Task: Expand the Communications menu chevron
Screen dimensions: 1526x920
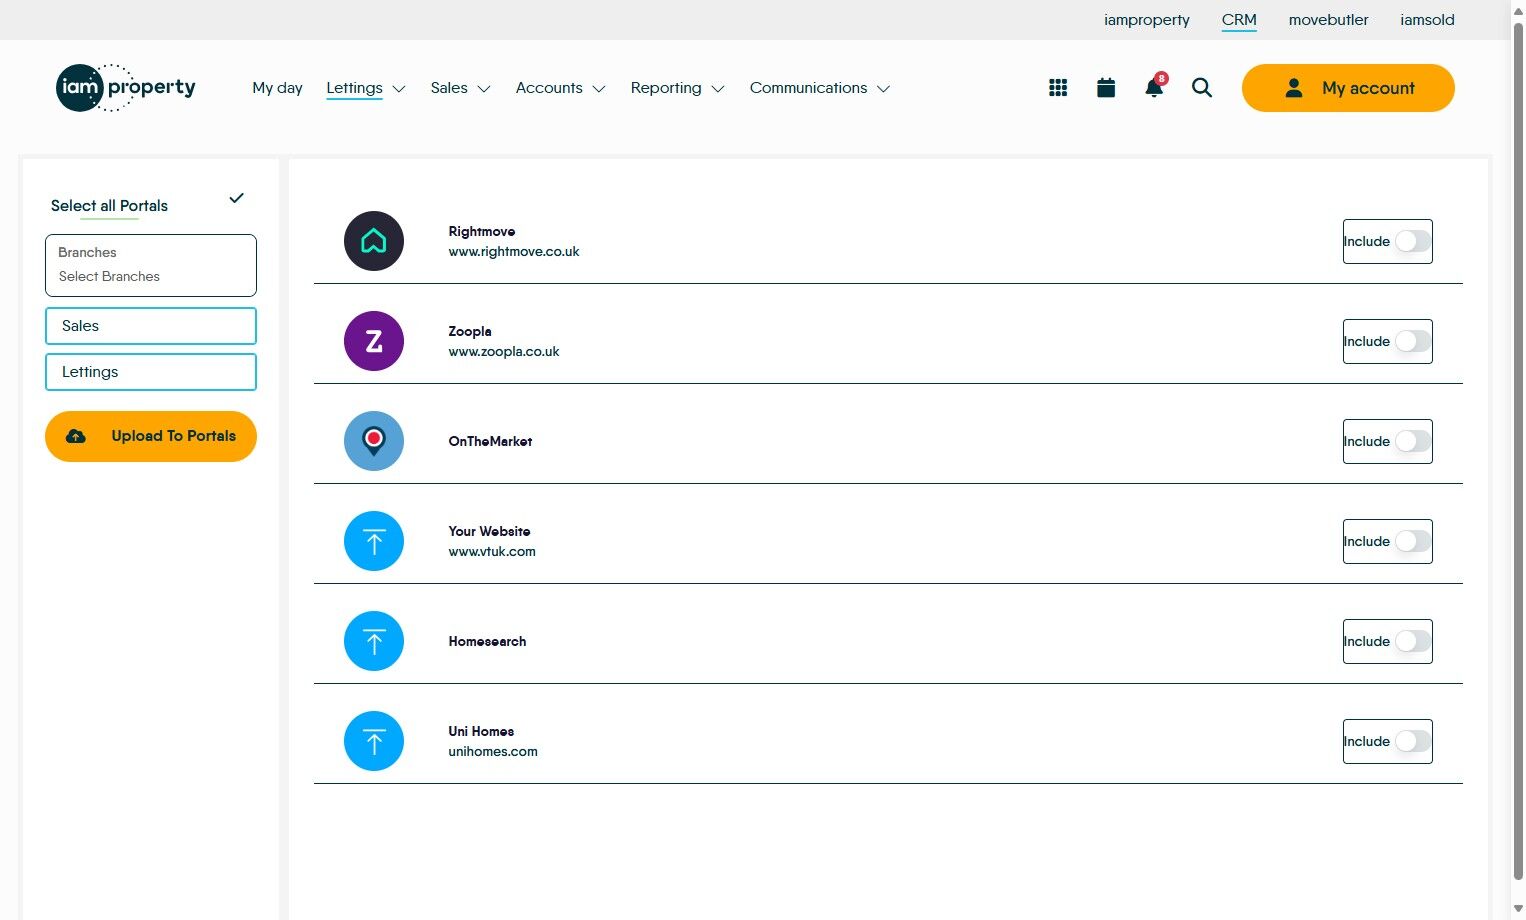Action: (x=884, y=89)
